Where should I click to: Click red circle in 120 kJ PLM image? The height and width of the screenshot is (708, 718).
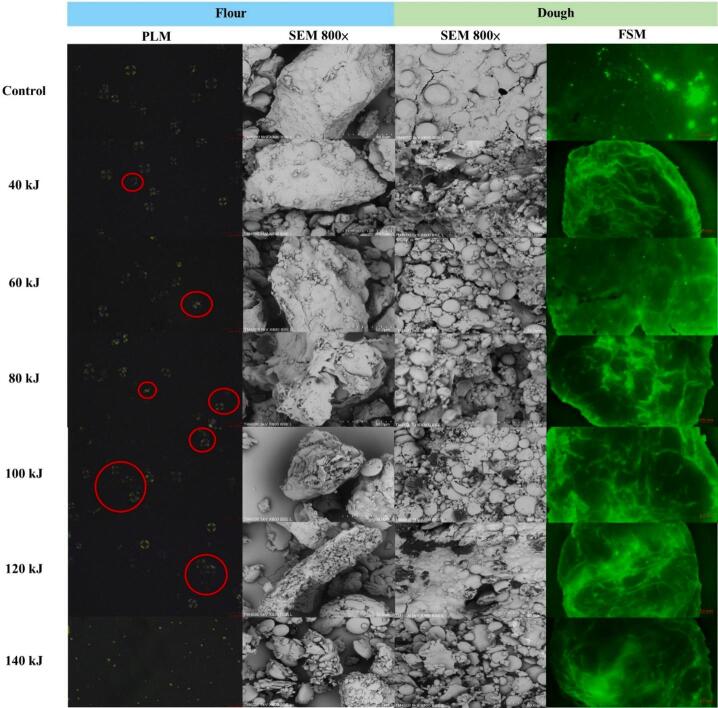pos(206,574)
